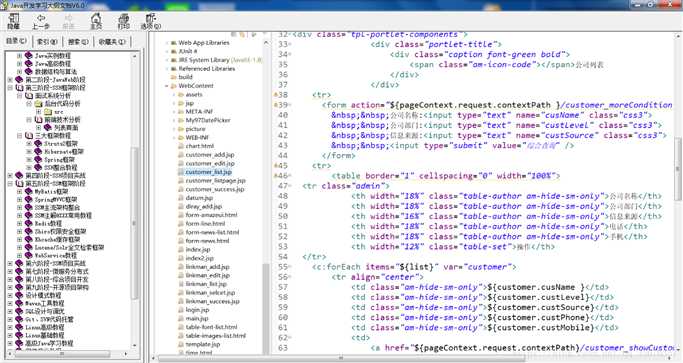Click the book icon beside Java实例教程
Screen dimensions: 683x363
click(x=29, y=55)
